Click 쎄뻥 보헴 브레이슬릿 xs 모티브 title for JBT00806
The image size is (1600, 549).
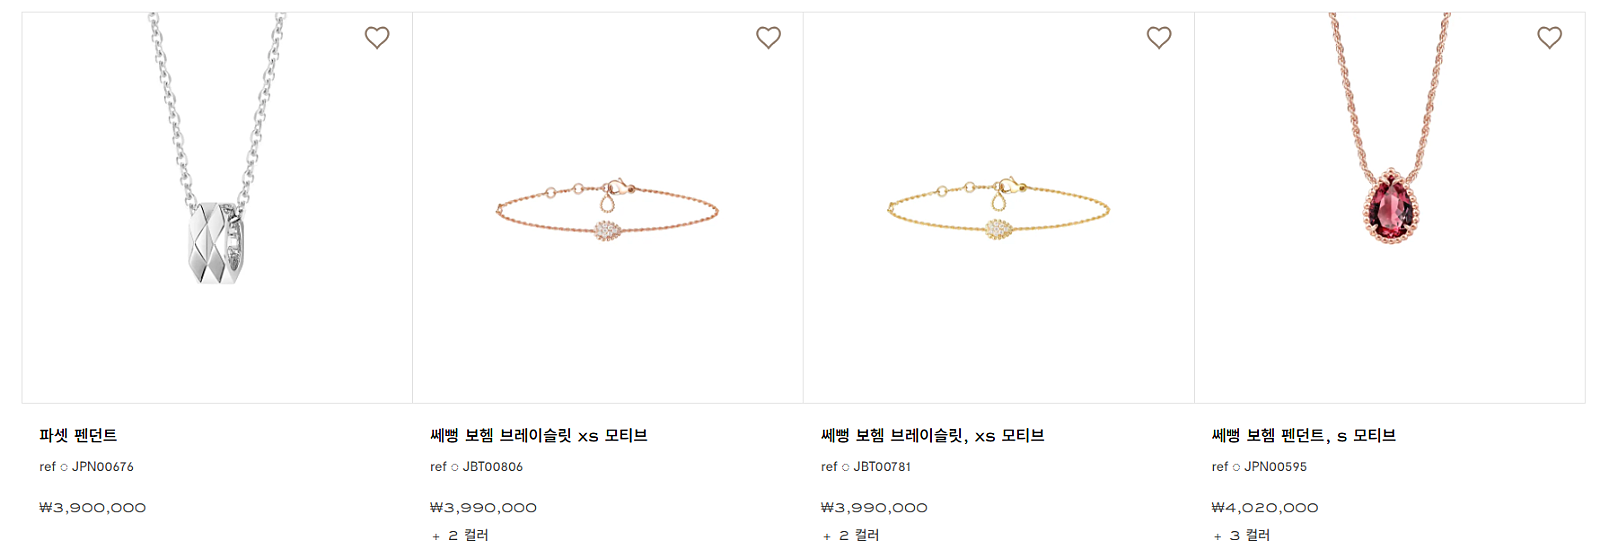click(539, 435)
